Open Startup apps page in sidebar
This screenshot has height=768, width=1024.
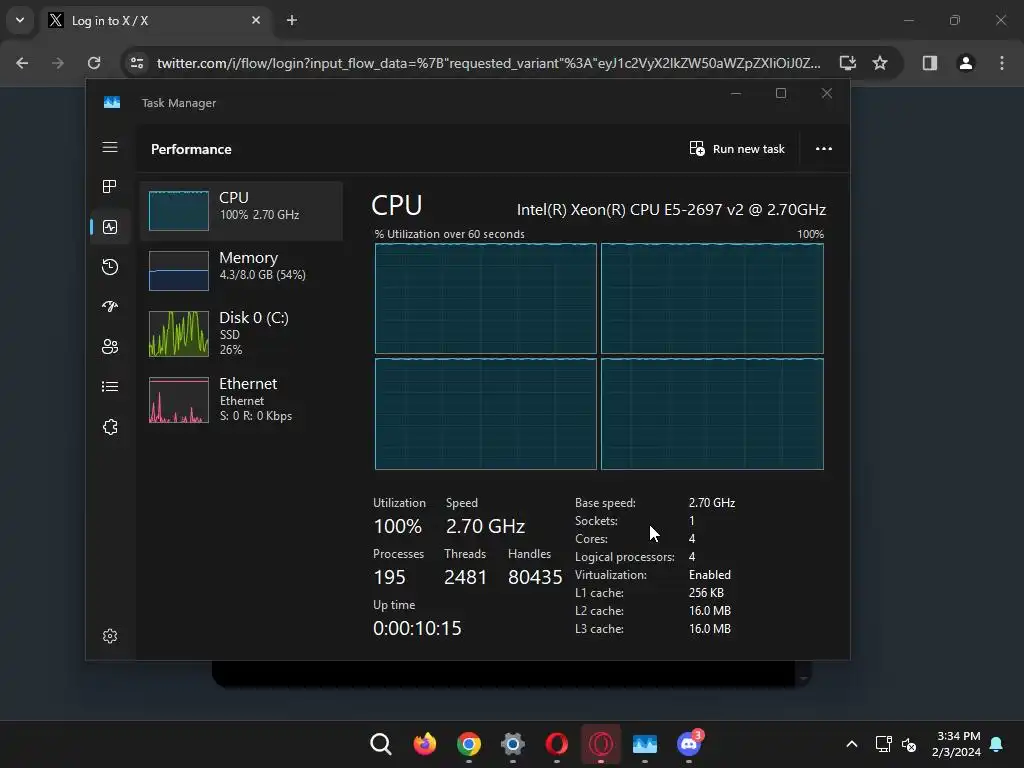110,306
